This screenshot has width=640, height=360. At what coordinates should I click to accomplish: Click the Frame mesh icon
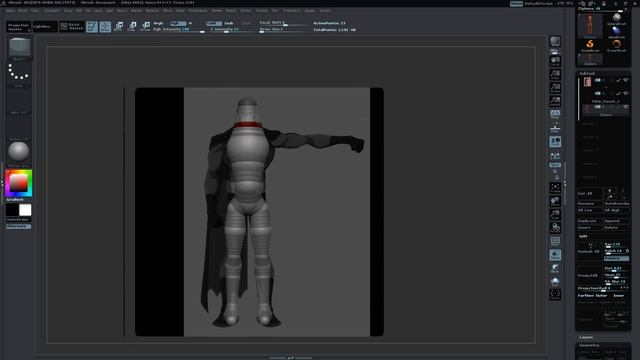[555, 188]
